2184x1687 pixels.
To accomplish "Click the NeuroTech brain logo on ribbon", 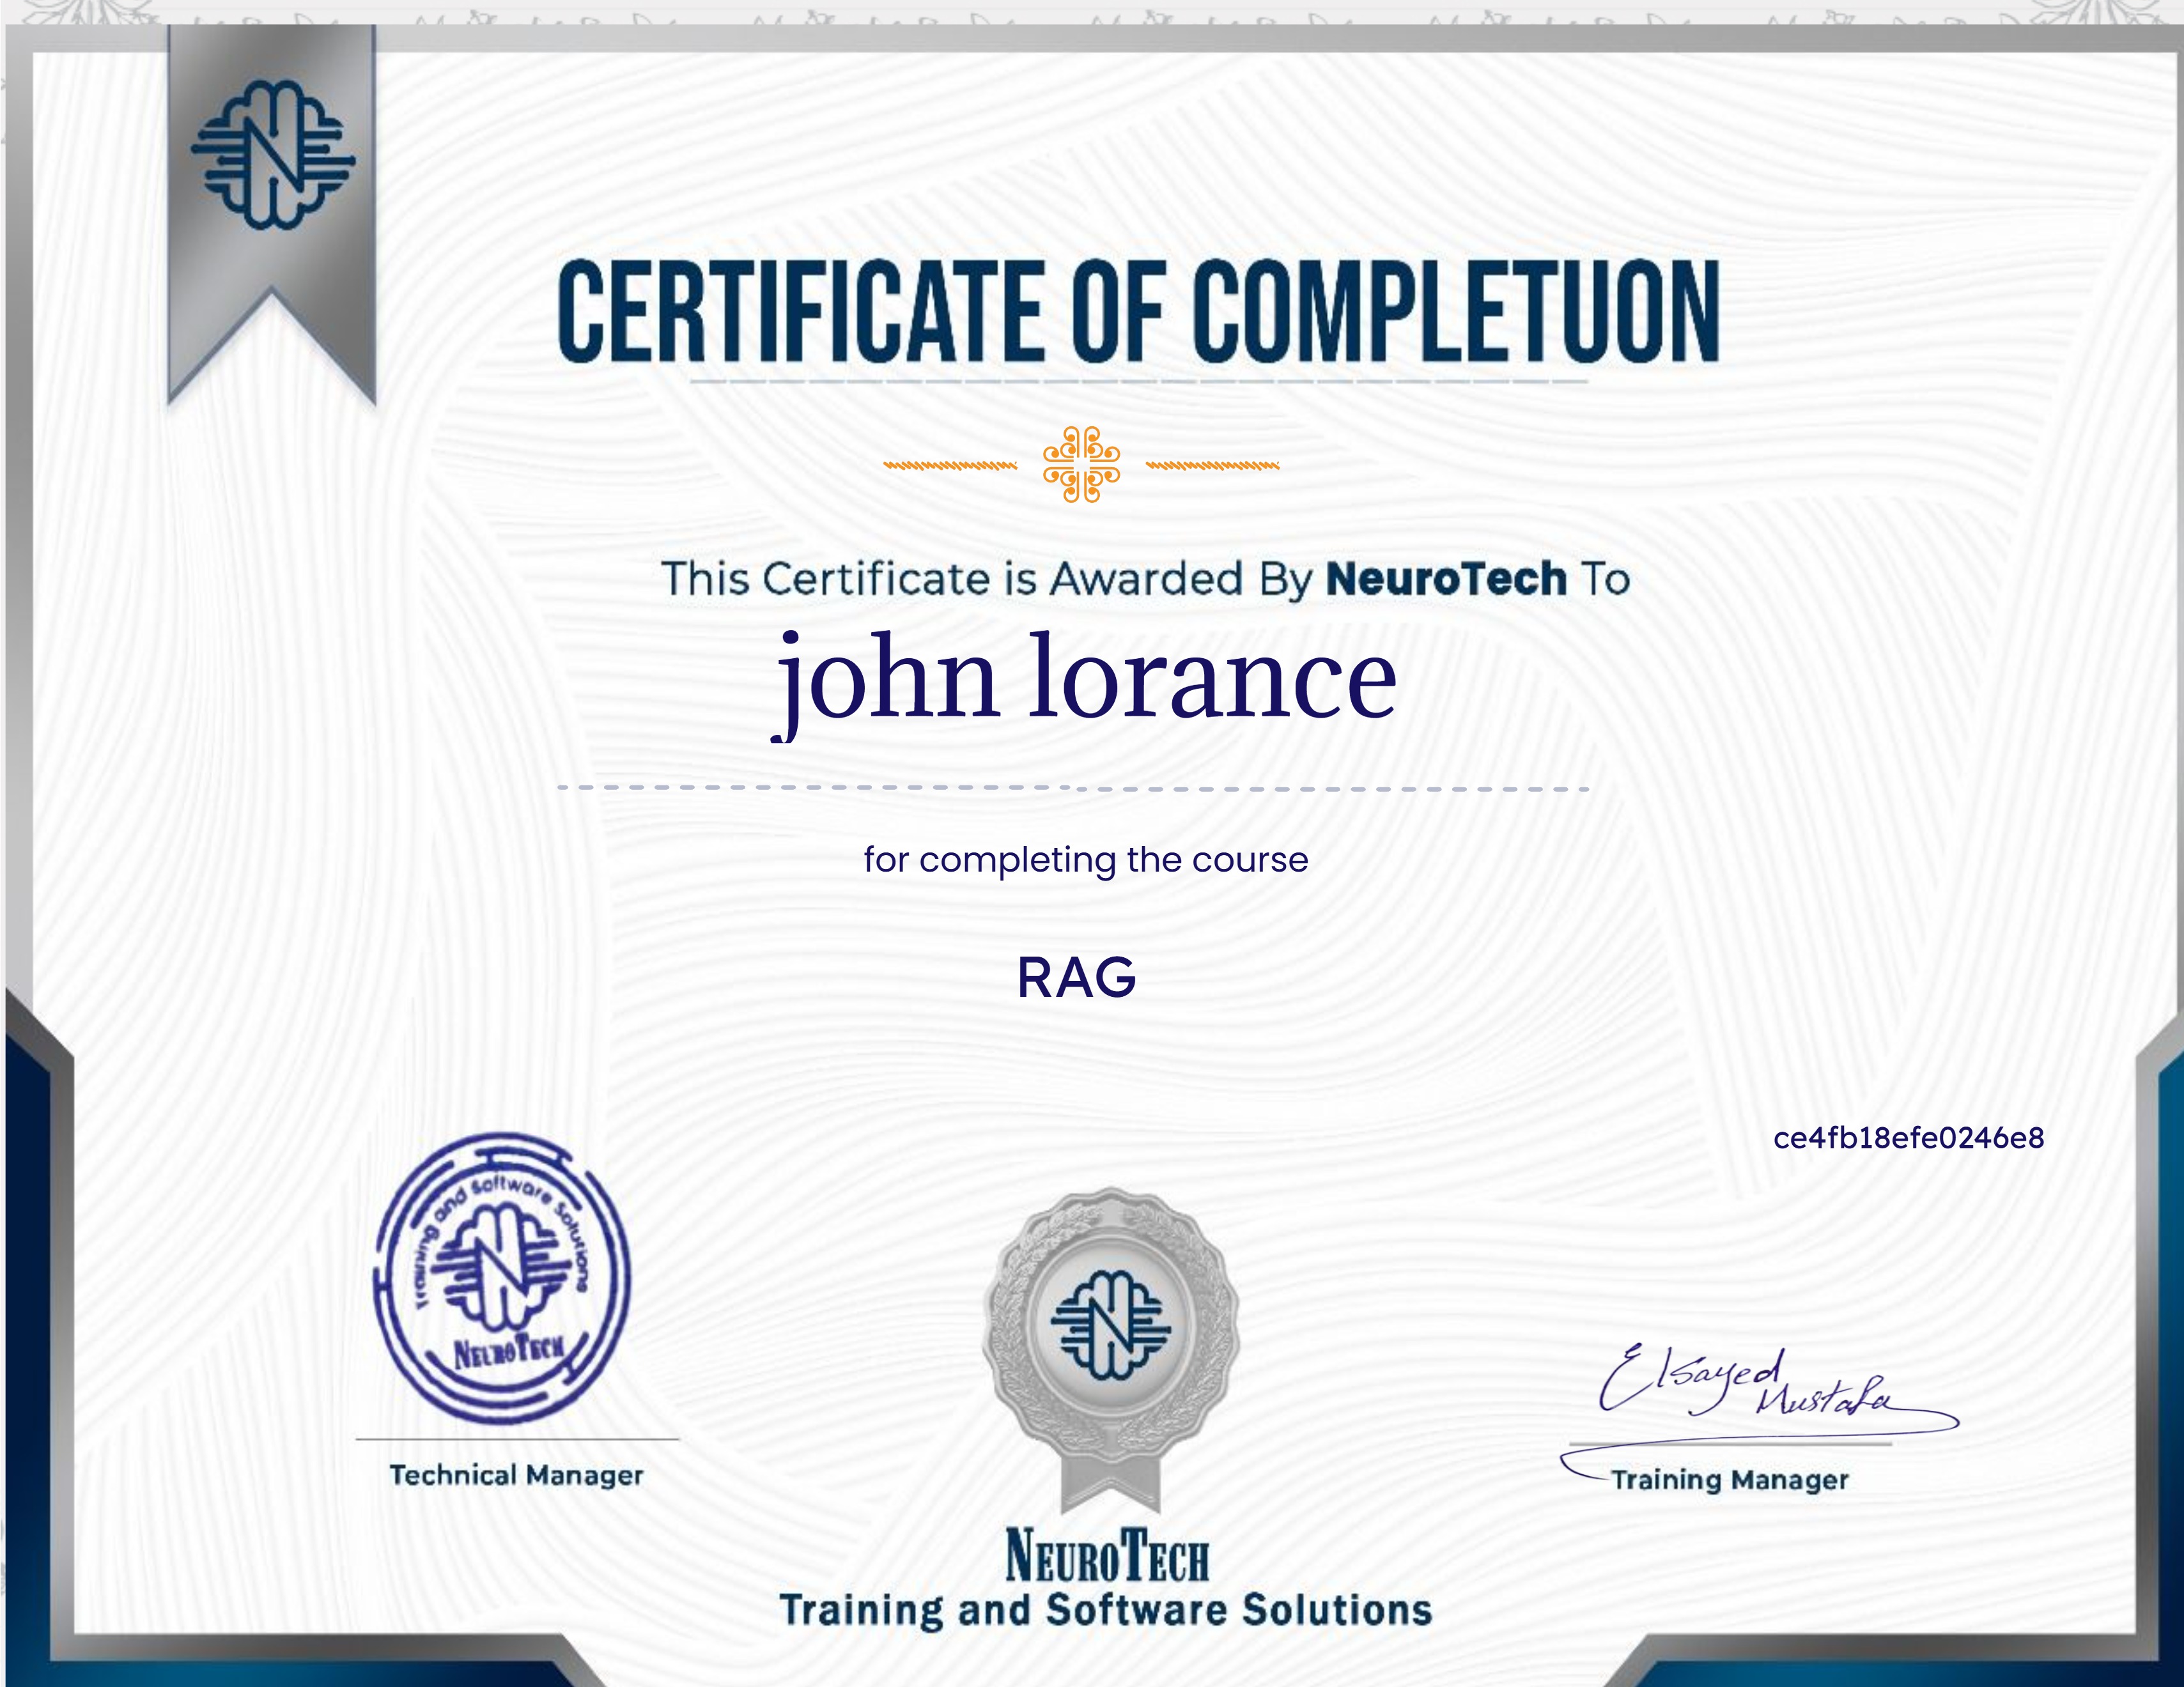I will 273,154.
